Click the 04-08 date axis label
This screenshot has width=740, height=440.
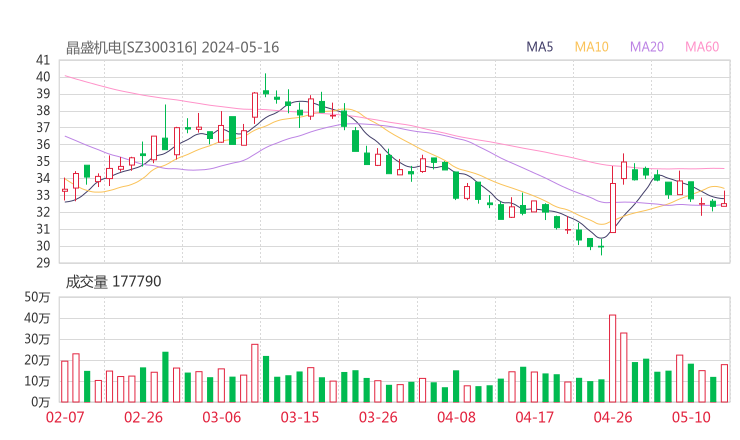coord(456,417)
